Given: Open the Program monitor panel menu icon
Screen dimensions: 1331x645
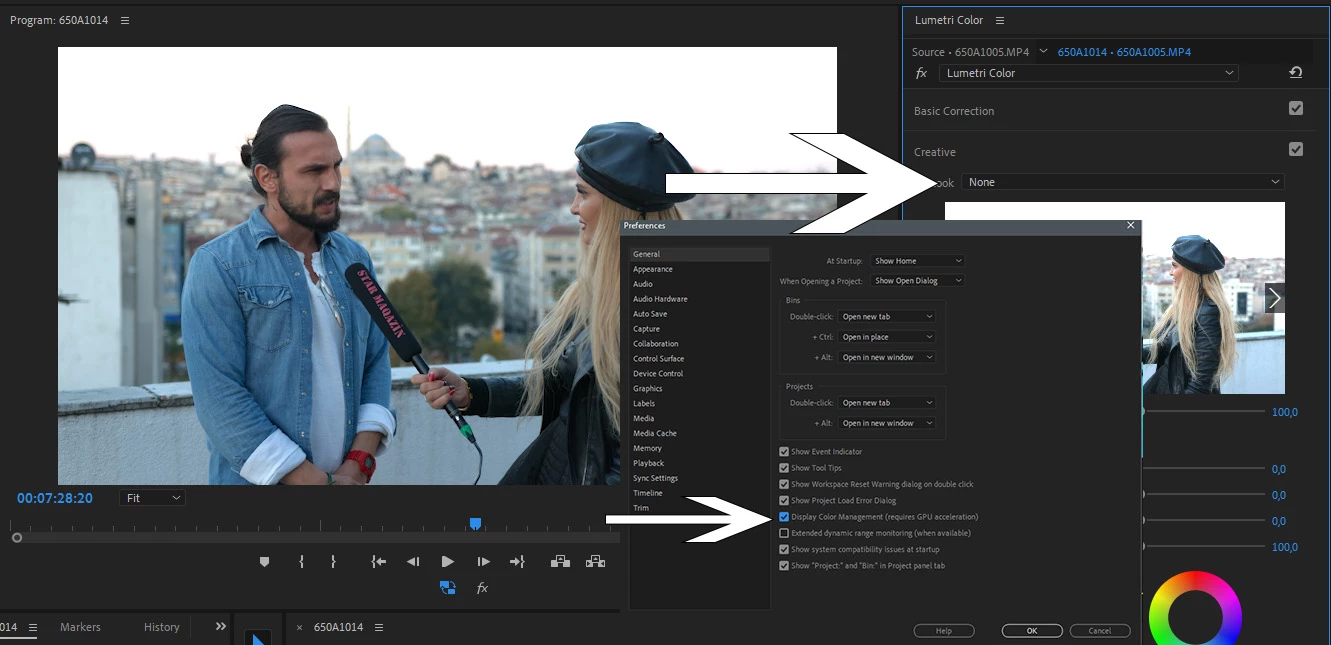Looking at the screenshot, I should click(125, 20).
